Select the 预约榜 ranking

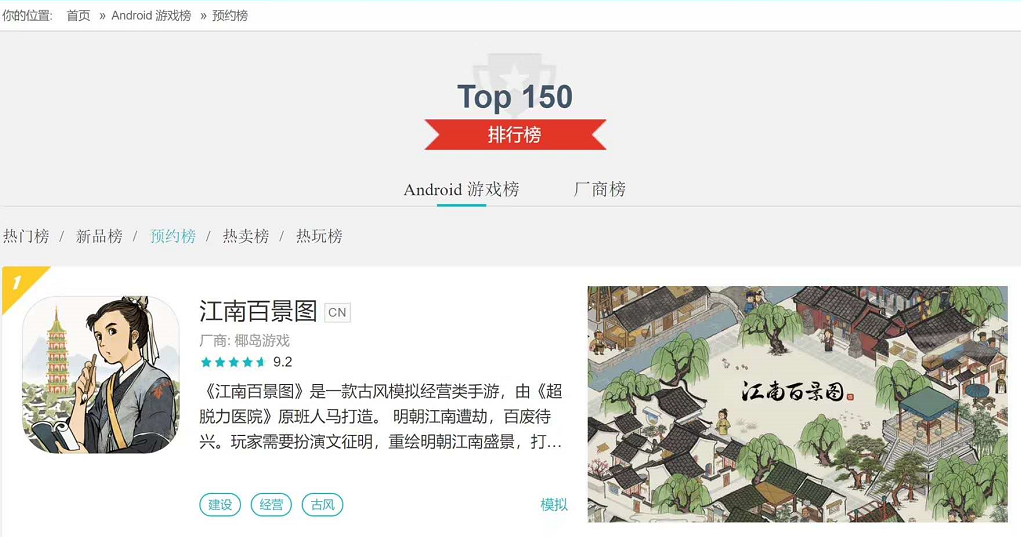[x=173, y=236]
